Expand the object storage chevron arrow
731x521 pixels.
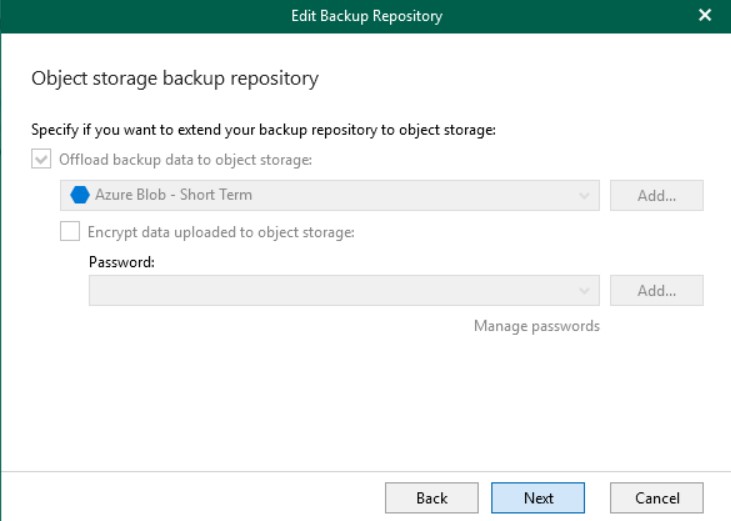pos(584,196)
